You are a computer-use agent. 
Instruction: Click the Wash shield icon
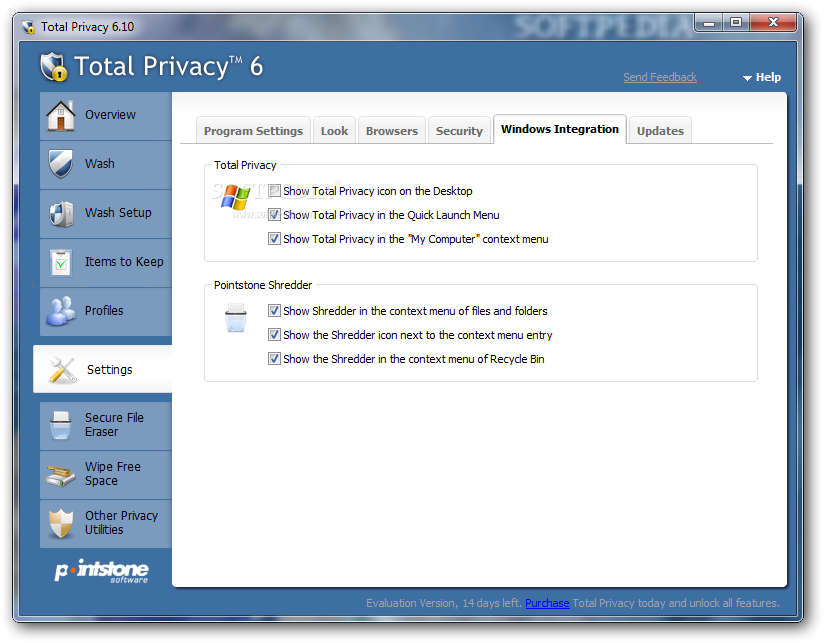coord(61,164)
